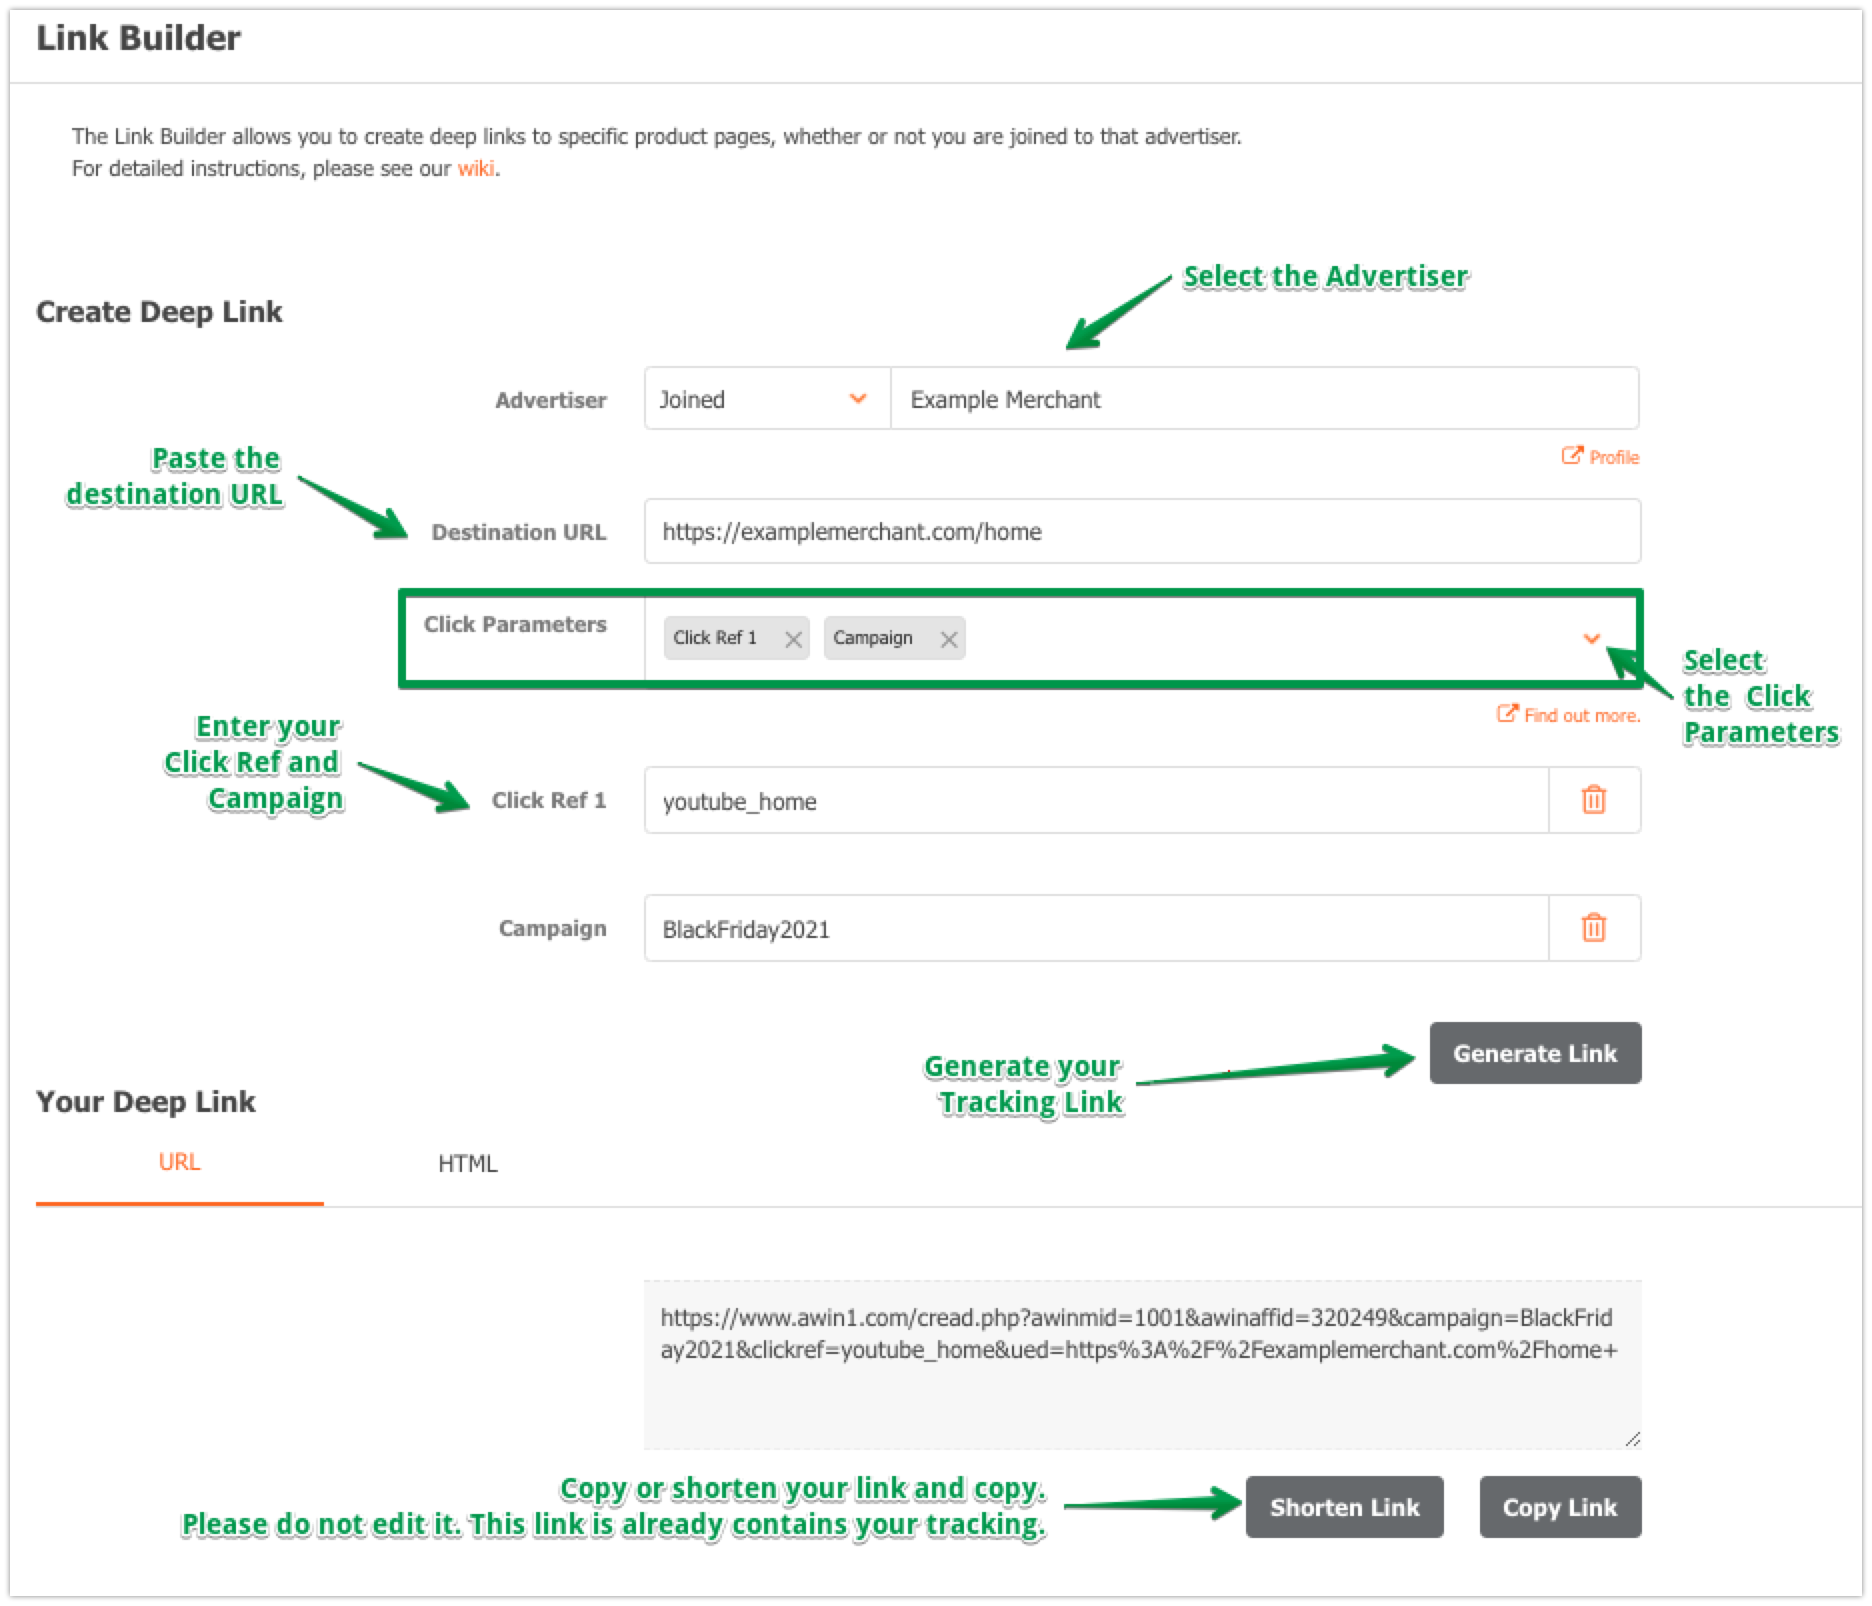Delete the Click Ref 1 field via trash icon
The width and height of the screenshot is (1872, 1606).
[1594, 800]
